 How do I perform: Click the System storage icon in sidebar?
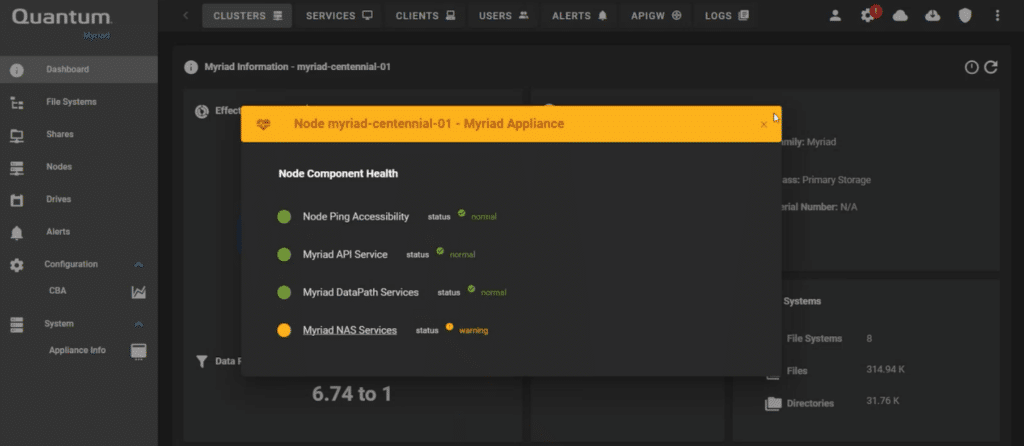pyautogui.click(x=17, y=325)
